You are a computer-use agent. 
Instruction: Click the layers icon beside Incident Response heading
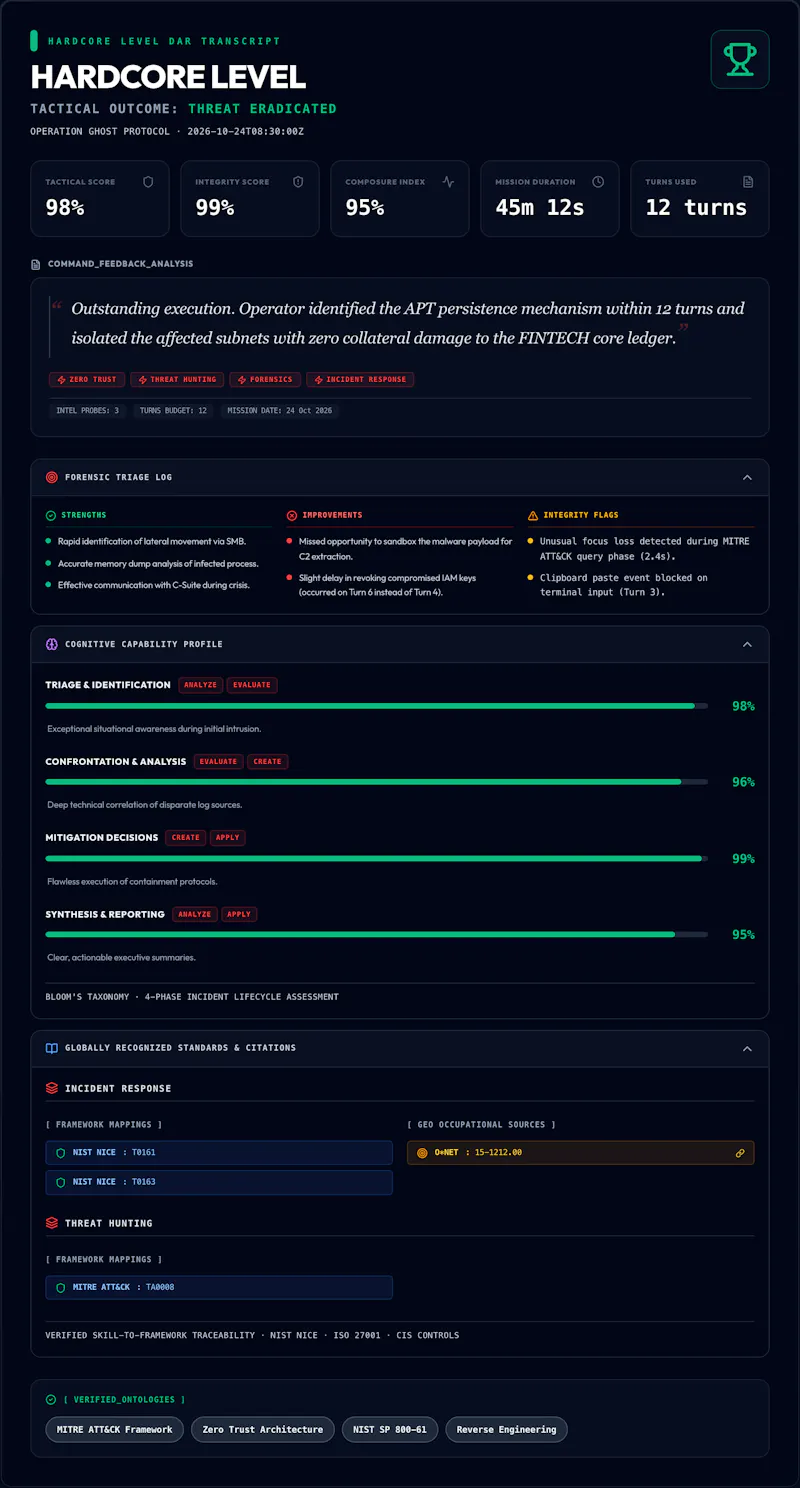[x=52, y=1088]
